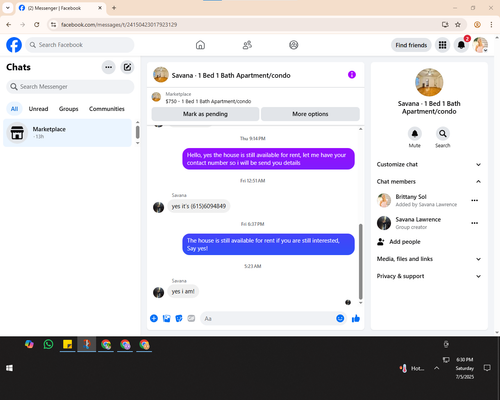Focus the Search Facebook field
The width and height of the screenshot is (500, 400).
[x=80, y=45]
